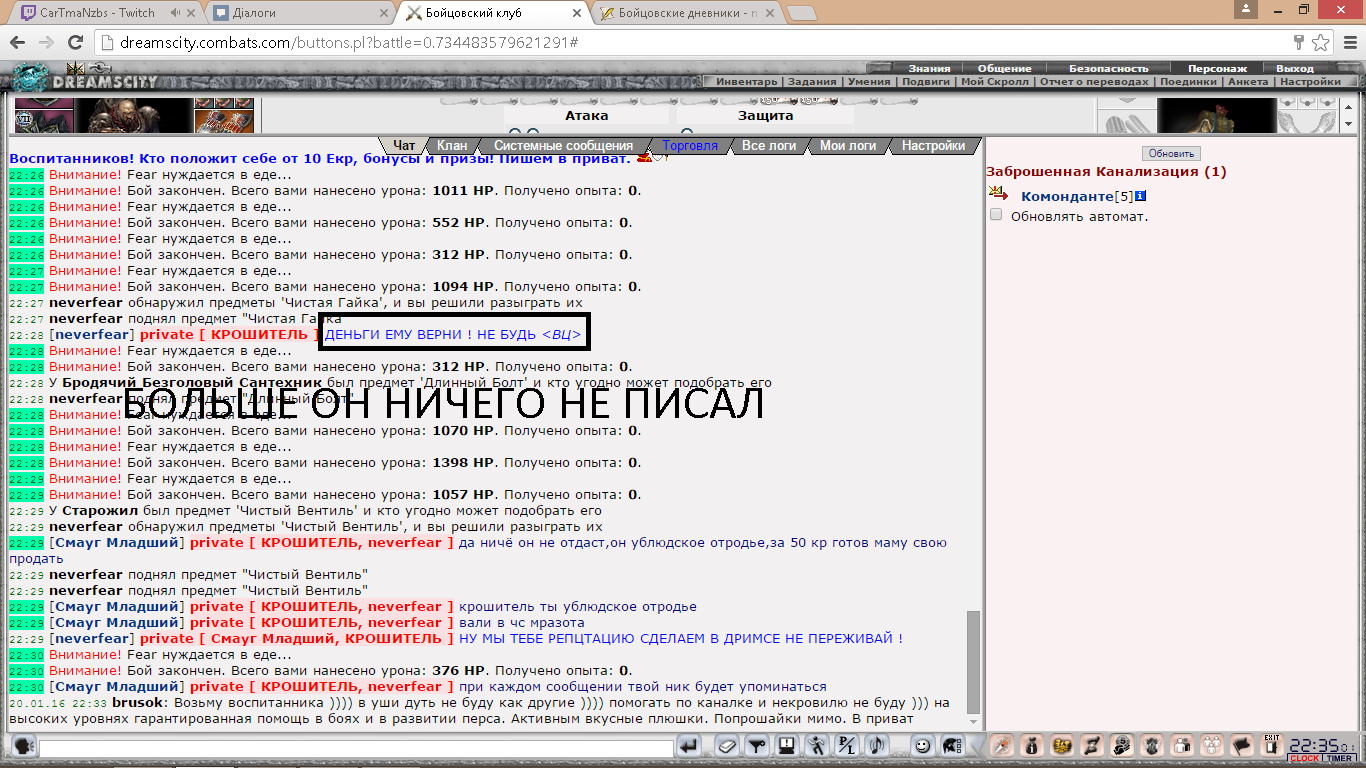Click the horned demon mask icon
This screenshot has width=1366, height=768.
pyautogui.click(x=1152, y=745)
